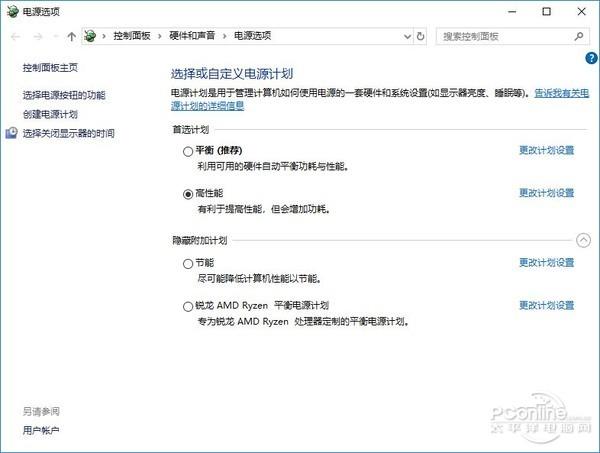Minimize the Power Options window
The image size is (600, 453).
click(512, 12)
